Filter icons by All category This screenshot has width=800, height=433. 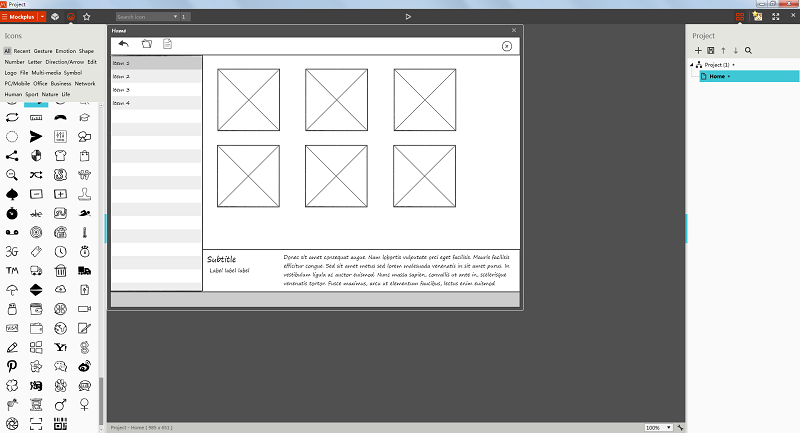point(7,51)
